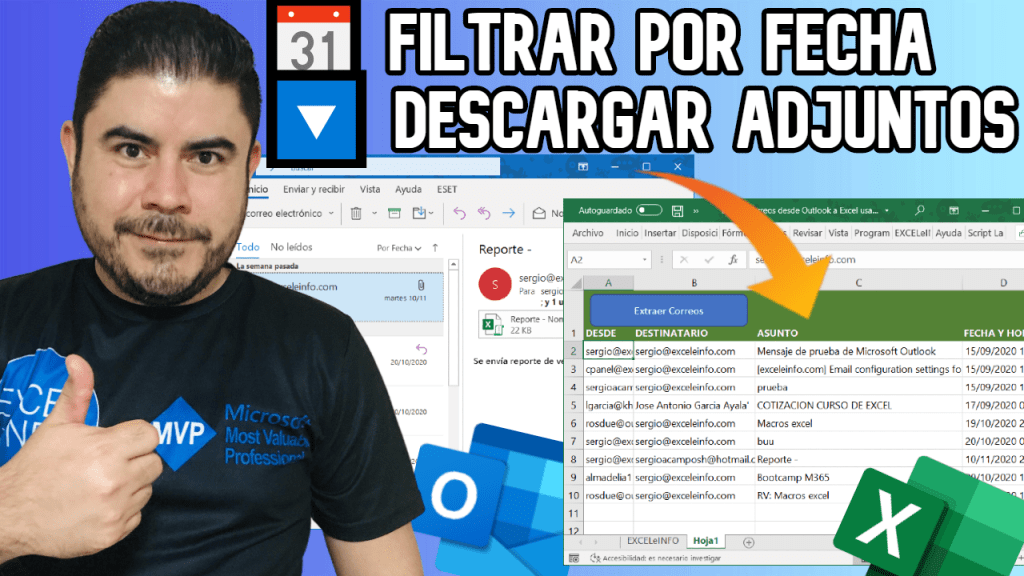
Task: Open the Ayuda tab in Outlook
Action: (x=408, y=189)
